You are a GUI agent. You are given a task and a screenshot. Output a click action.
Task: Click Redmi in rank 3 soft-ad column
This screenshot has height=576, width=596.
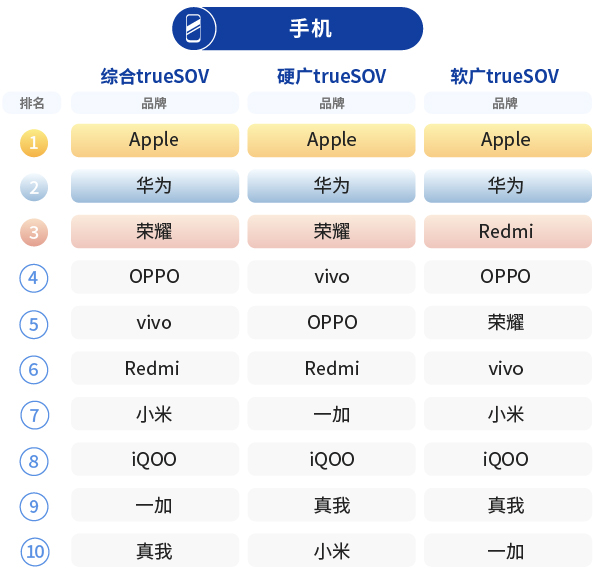[x=508, y=232]
